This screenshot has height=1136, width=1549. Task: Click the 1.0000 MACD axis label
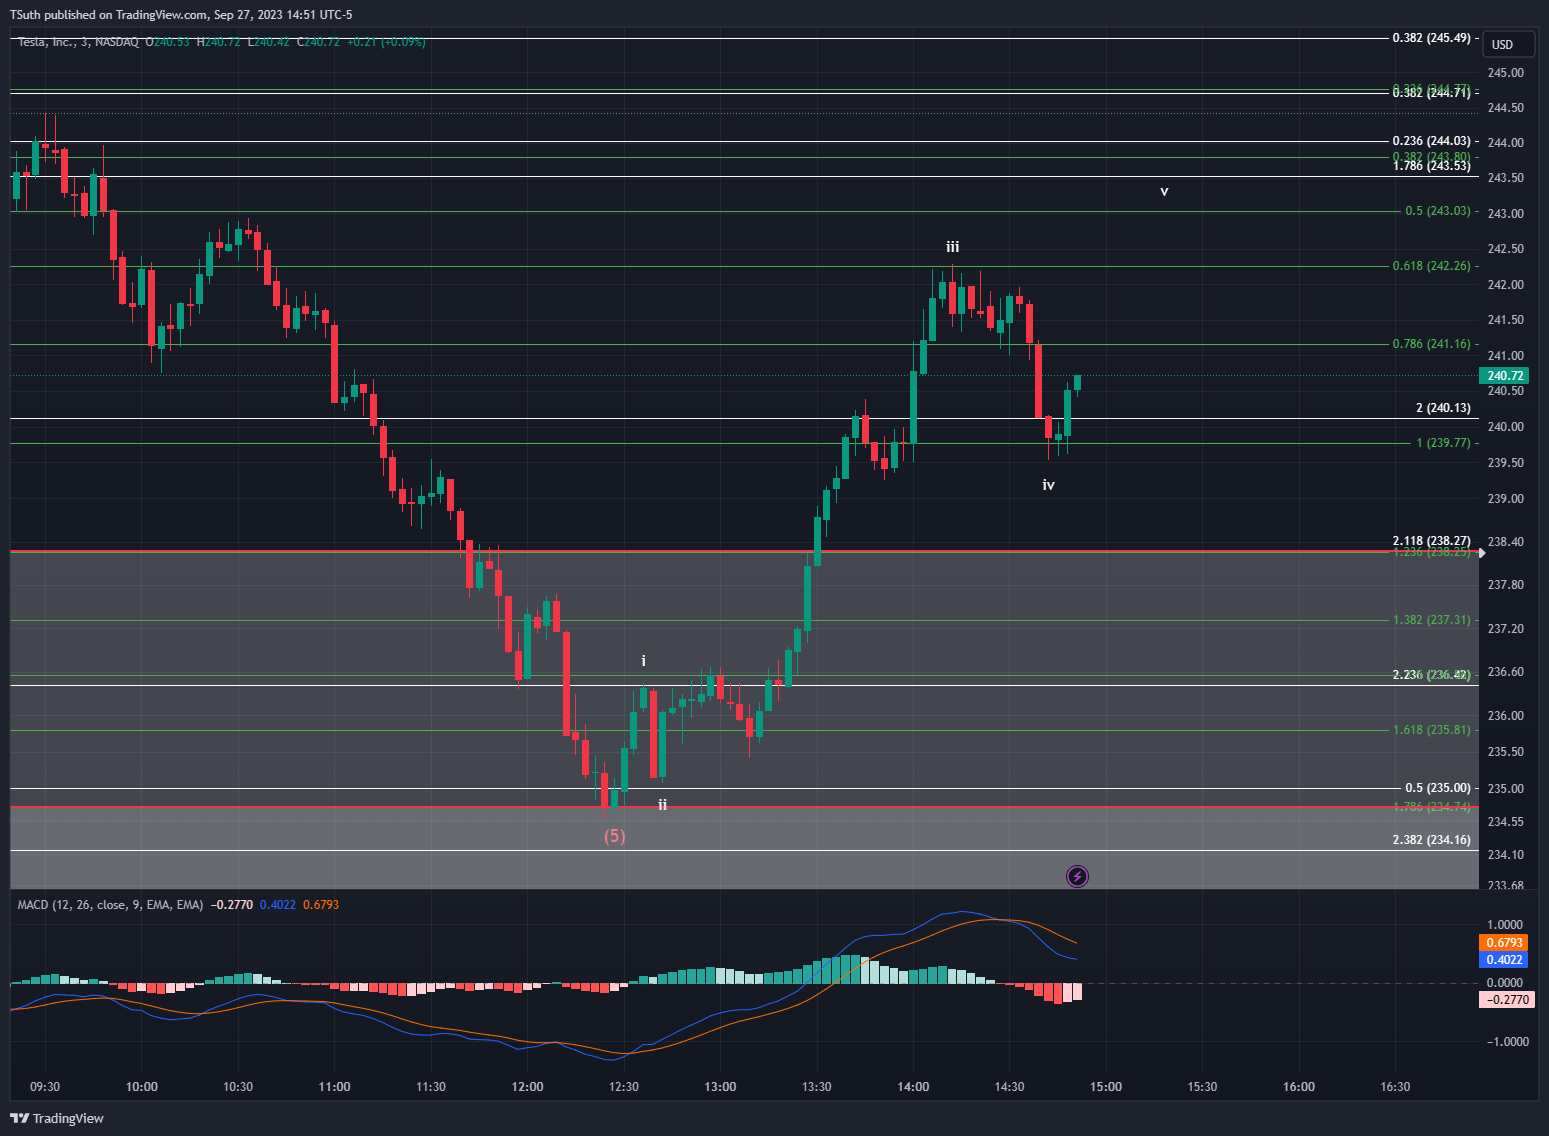(1505, 925)
